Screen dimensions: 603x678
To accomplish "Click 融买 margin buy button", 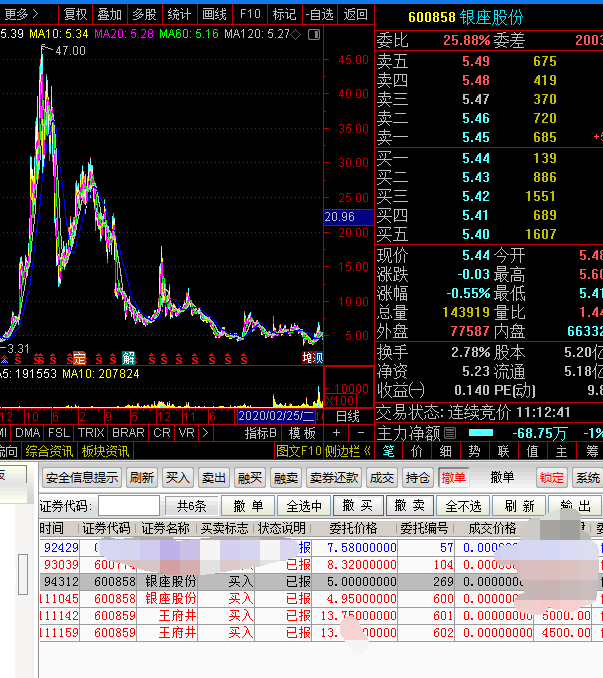I will [250, 478].
